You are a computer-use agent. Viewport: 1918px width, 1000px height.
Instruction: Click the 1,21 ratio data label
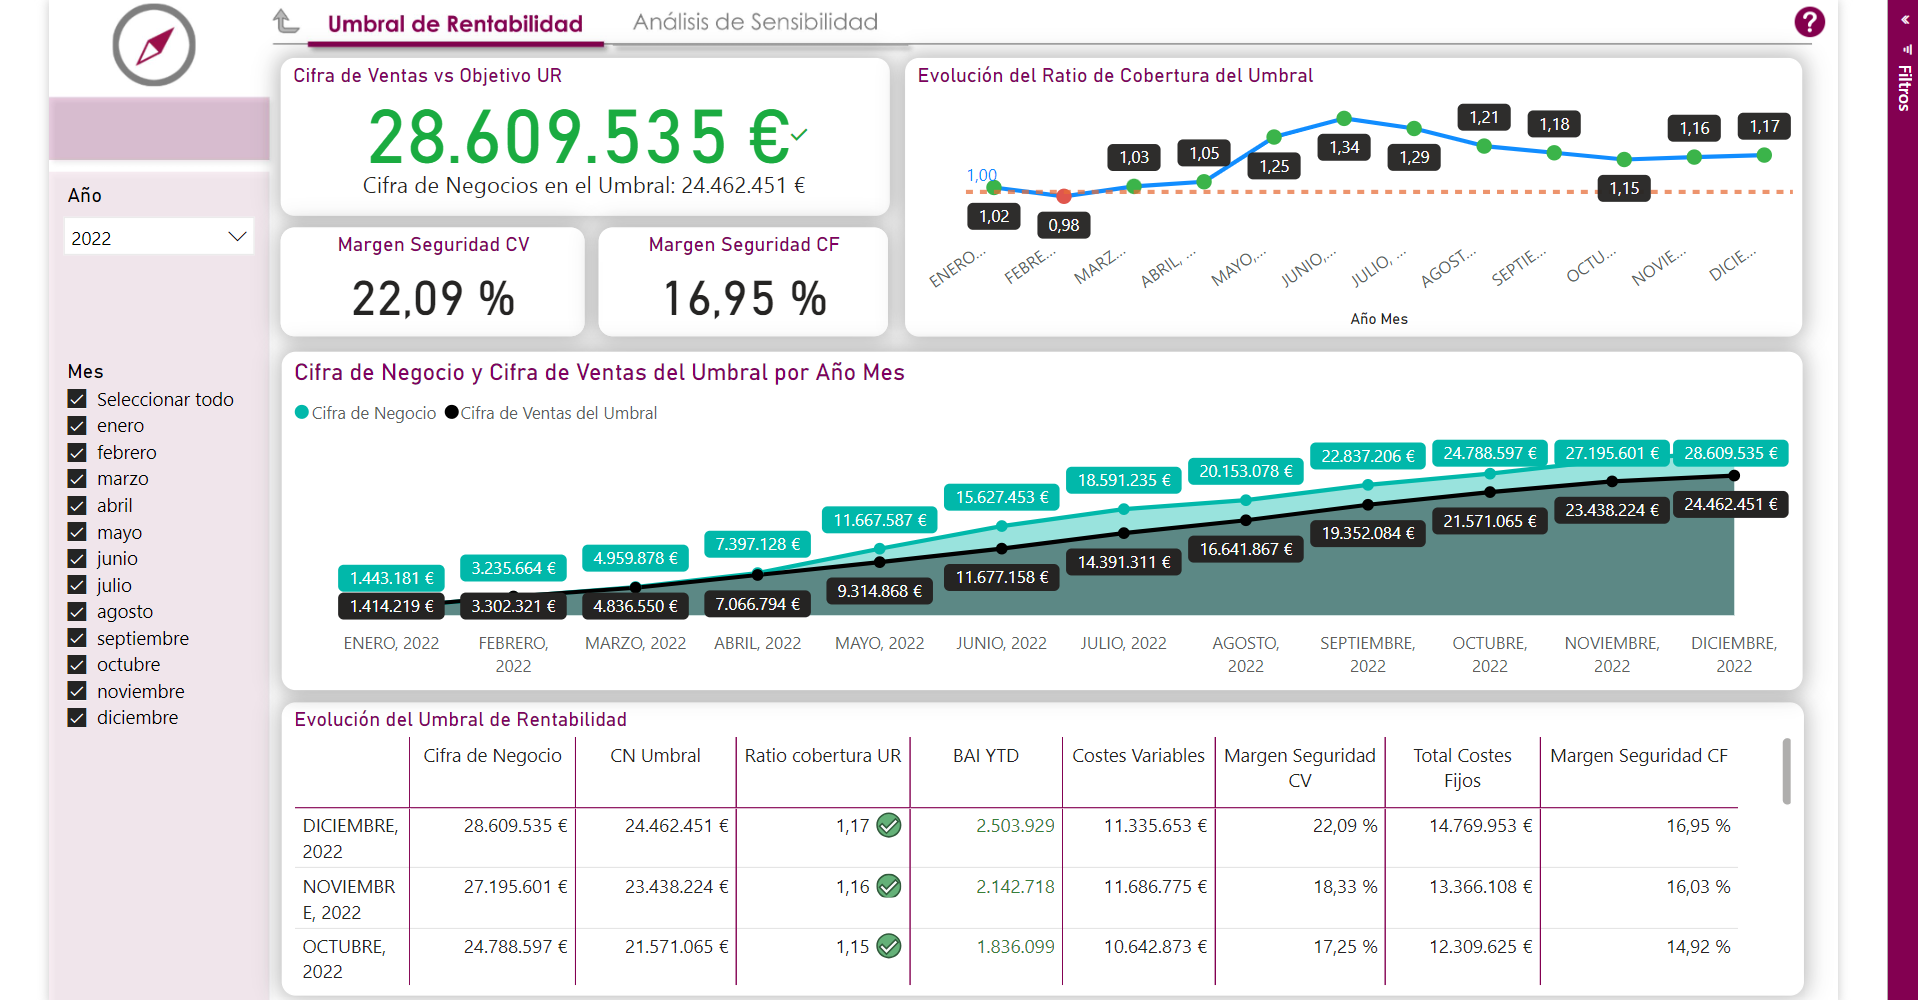[x=1484, y=117]
